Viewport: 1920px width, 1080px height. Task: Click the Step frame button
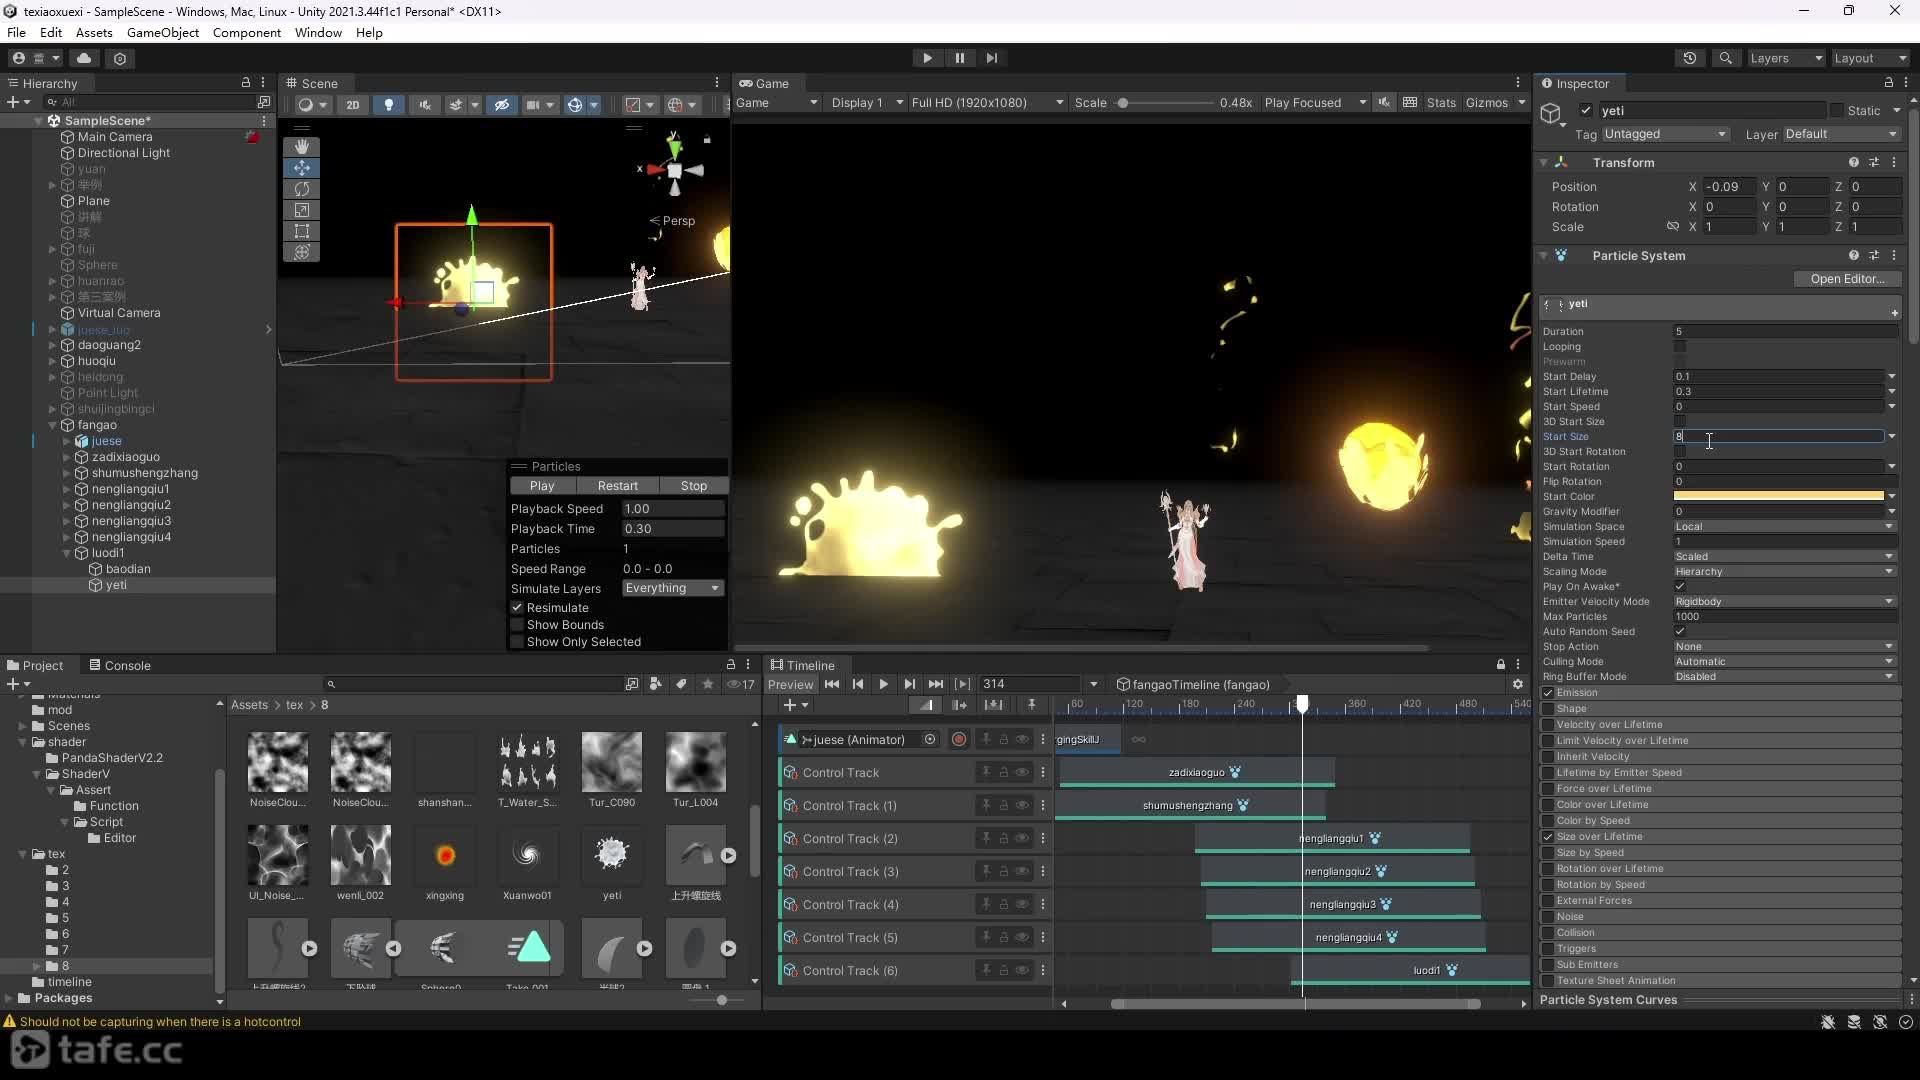(991, 58)
